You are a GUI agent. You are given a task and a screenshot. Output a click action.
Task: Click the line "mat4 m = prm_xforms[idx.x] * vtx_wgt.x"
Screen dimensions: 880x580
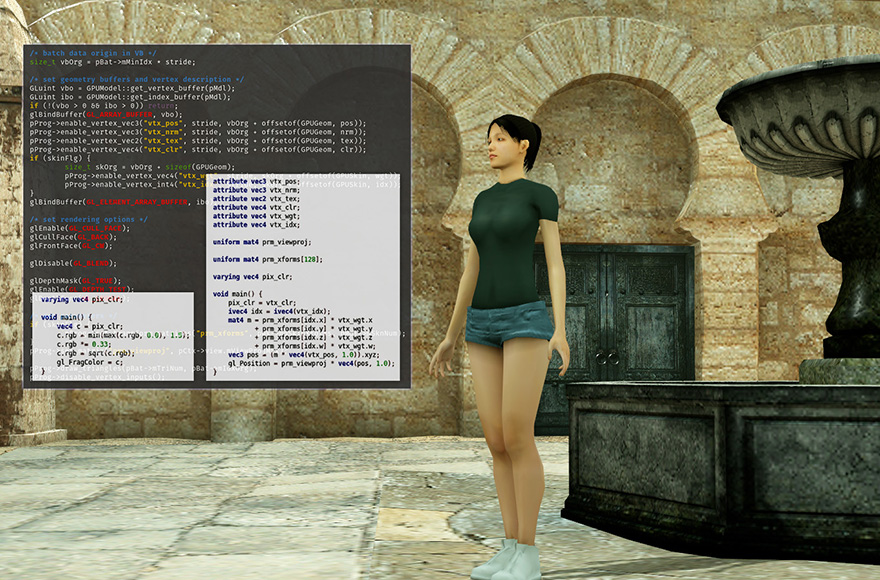click(x=300, y=320)
